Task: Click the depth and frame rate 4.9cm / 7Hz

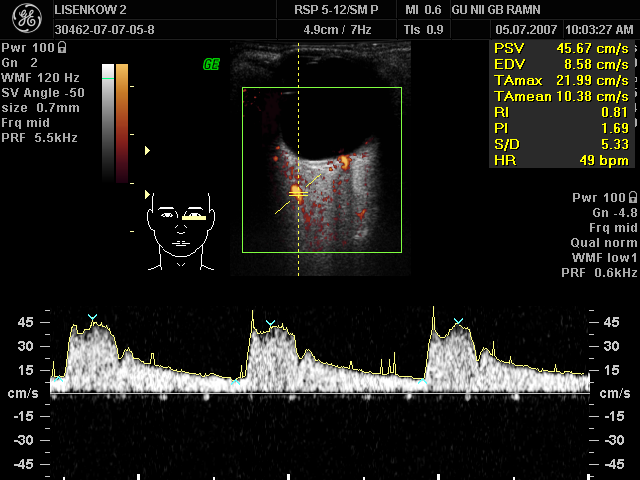Action: click(x=337, y=29)
